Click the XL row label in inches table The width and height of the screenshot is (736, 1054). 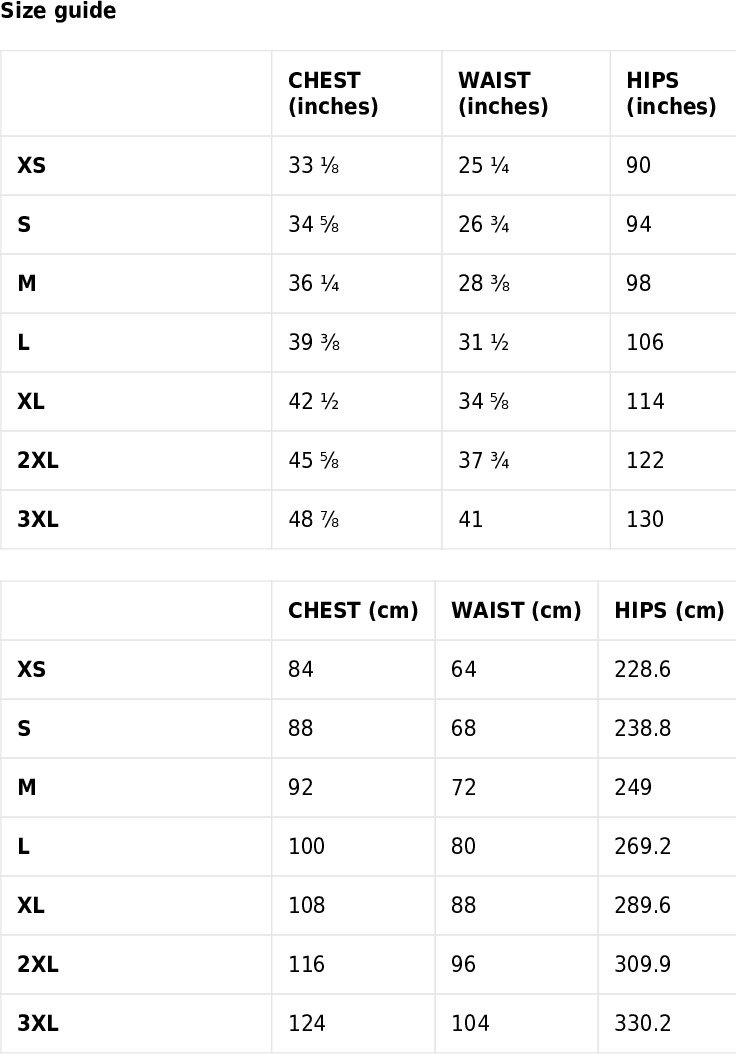tap(31, 401)
